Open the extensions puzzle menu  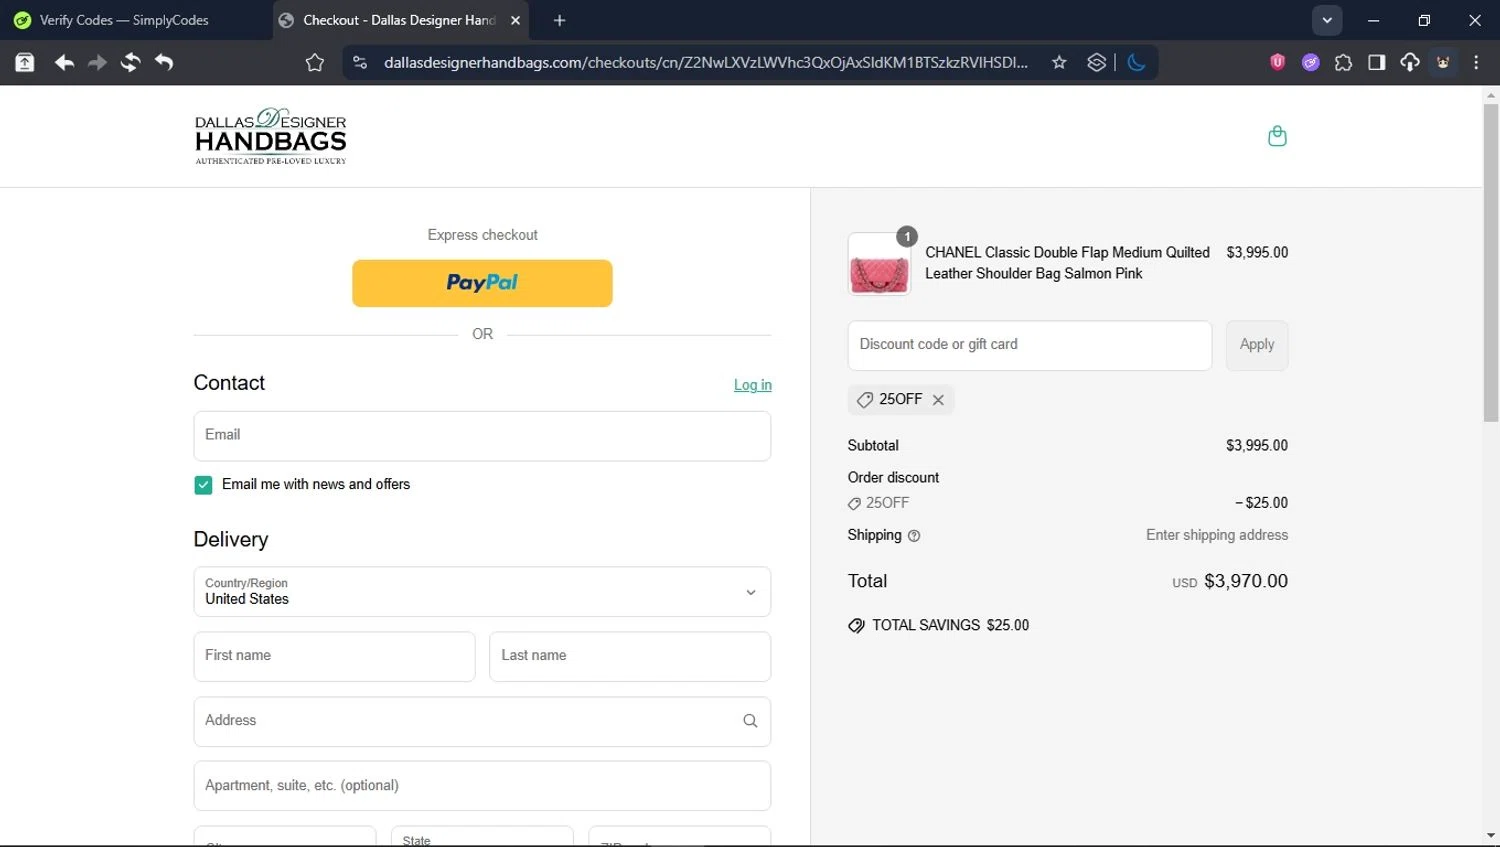pos(1343,63)
